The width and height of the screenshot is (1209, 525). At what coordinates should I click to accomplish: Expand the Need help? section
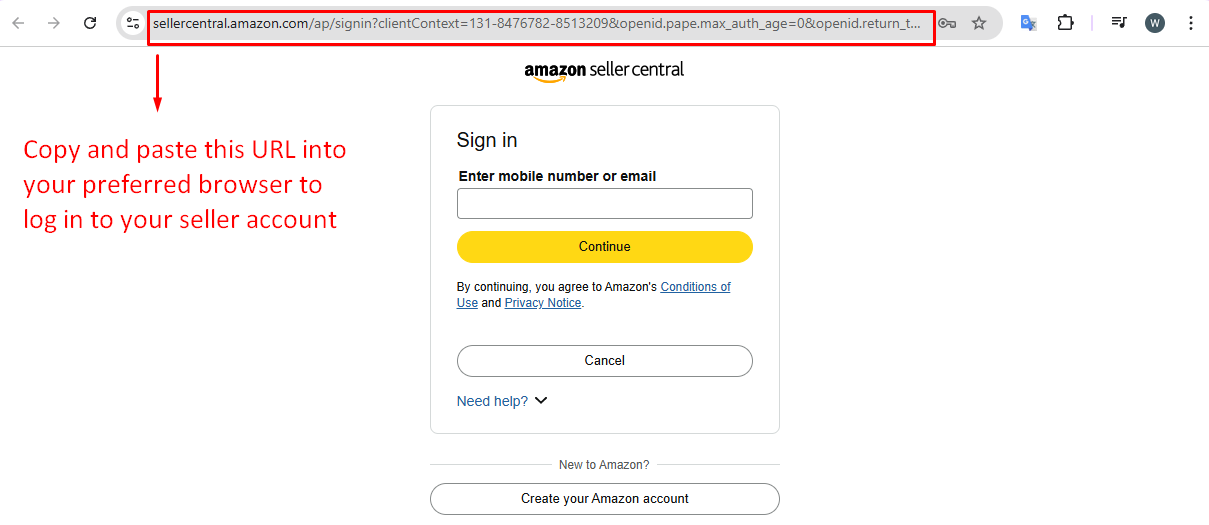tap(502, 401)
